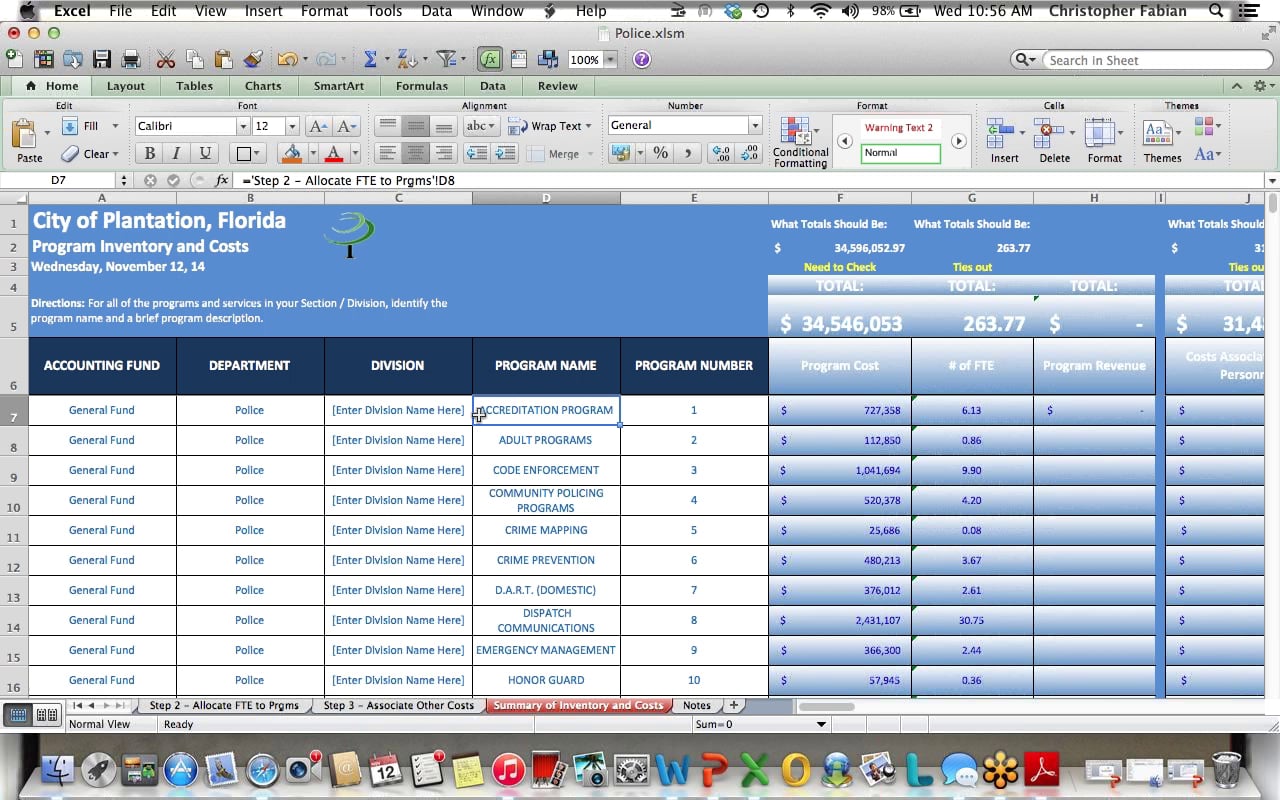The width and height of the screenshot is (1280, 800).
Task: Click the Search in Sheet field
Action: [1150, 60]
